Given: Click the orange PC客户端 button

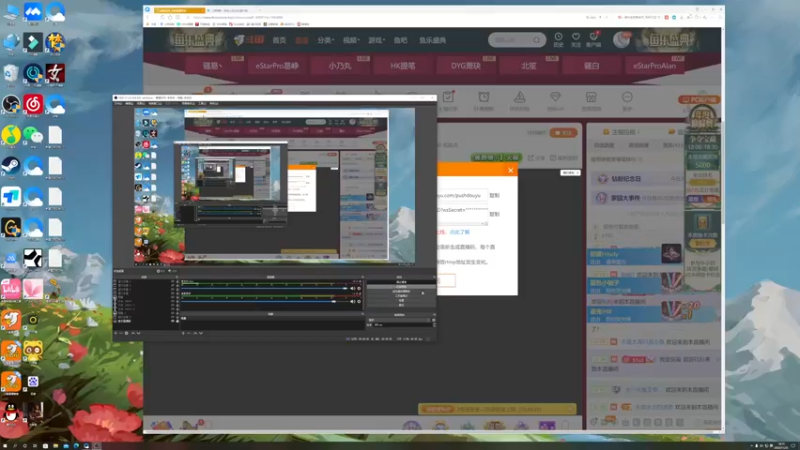Looking at the screenshot, I should point(698,99).
